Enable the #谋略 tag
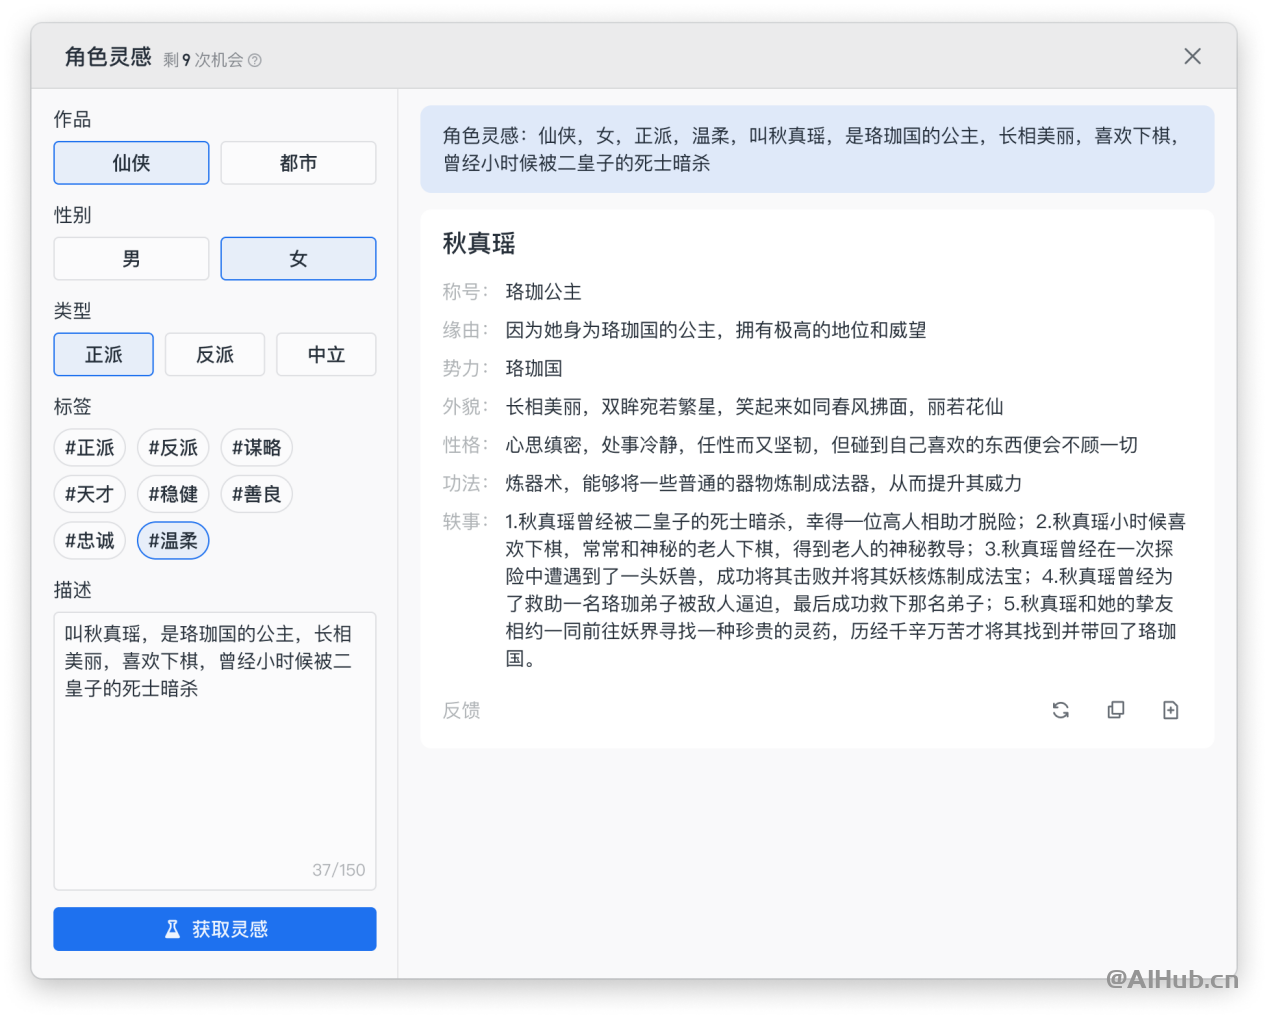The height and width of the screenshot is (1018, 1268). [256, 447]
